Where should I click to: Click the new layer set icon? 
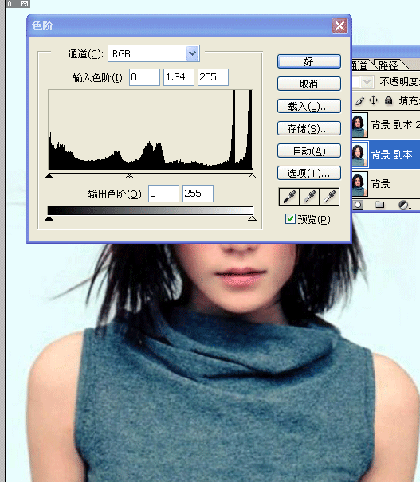coord(380,205)
